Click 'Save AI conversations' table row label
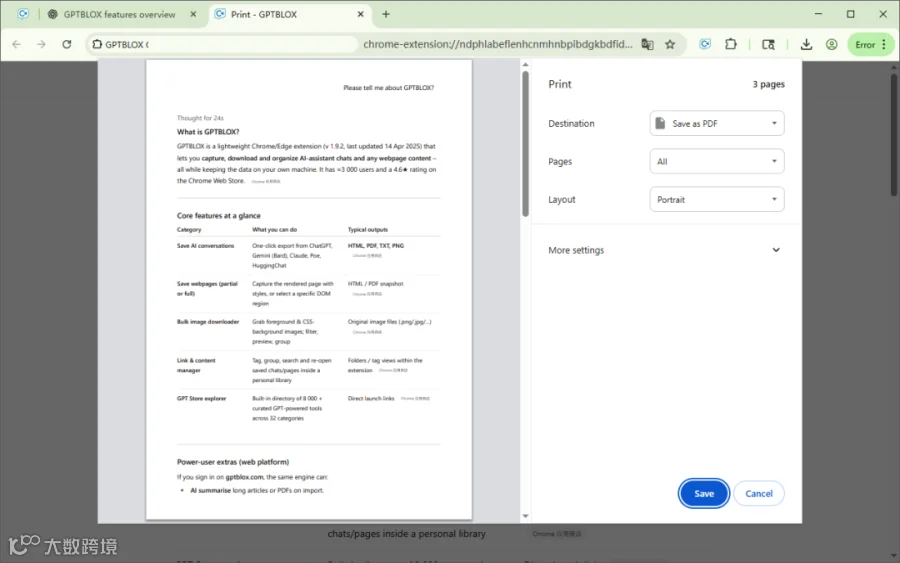The image size is (900, 563). (205, 246)
